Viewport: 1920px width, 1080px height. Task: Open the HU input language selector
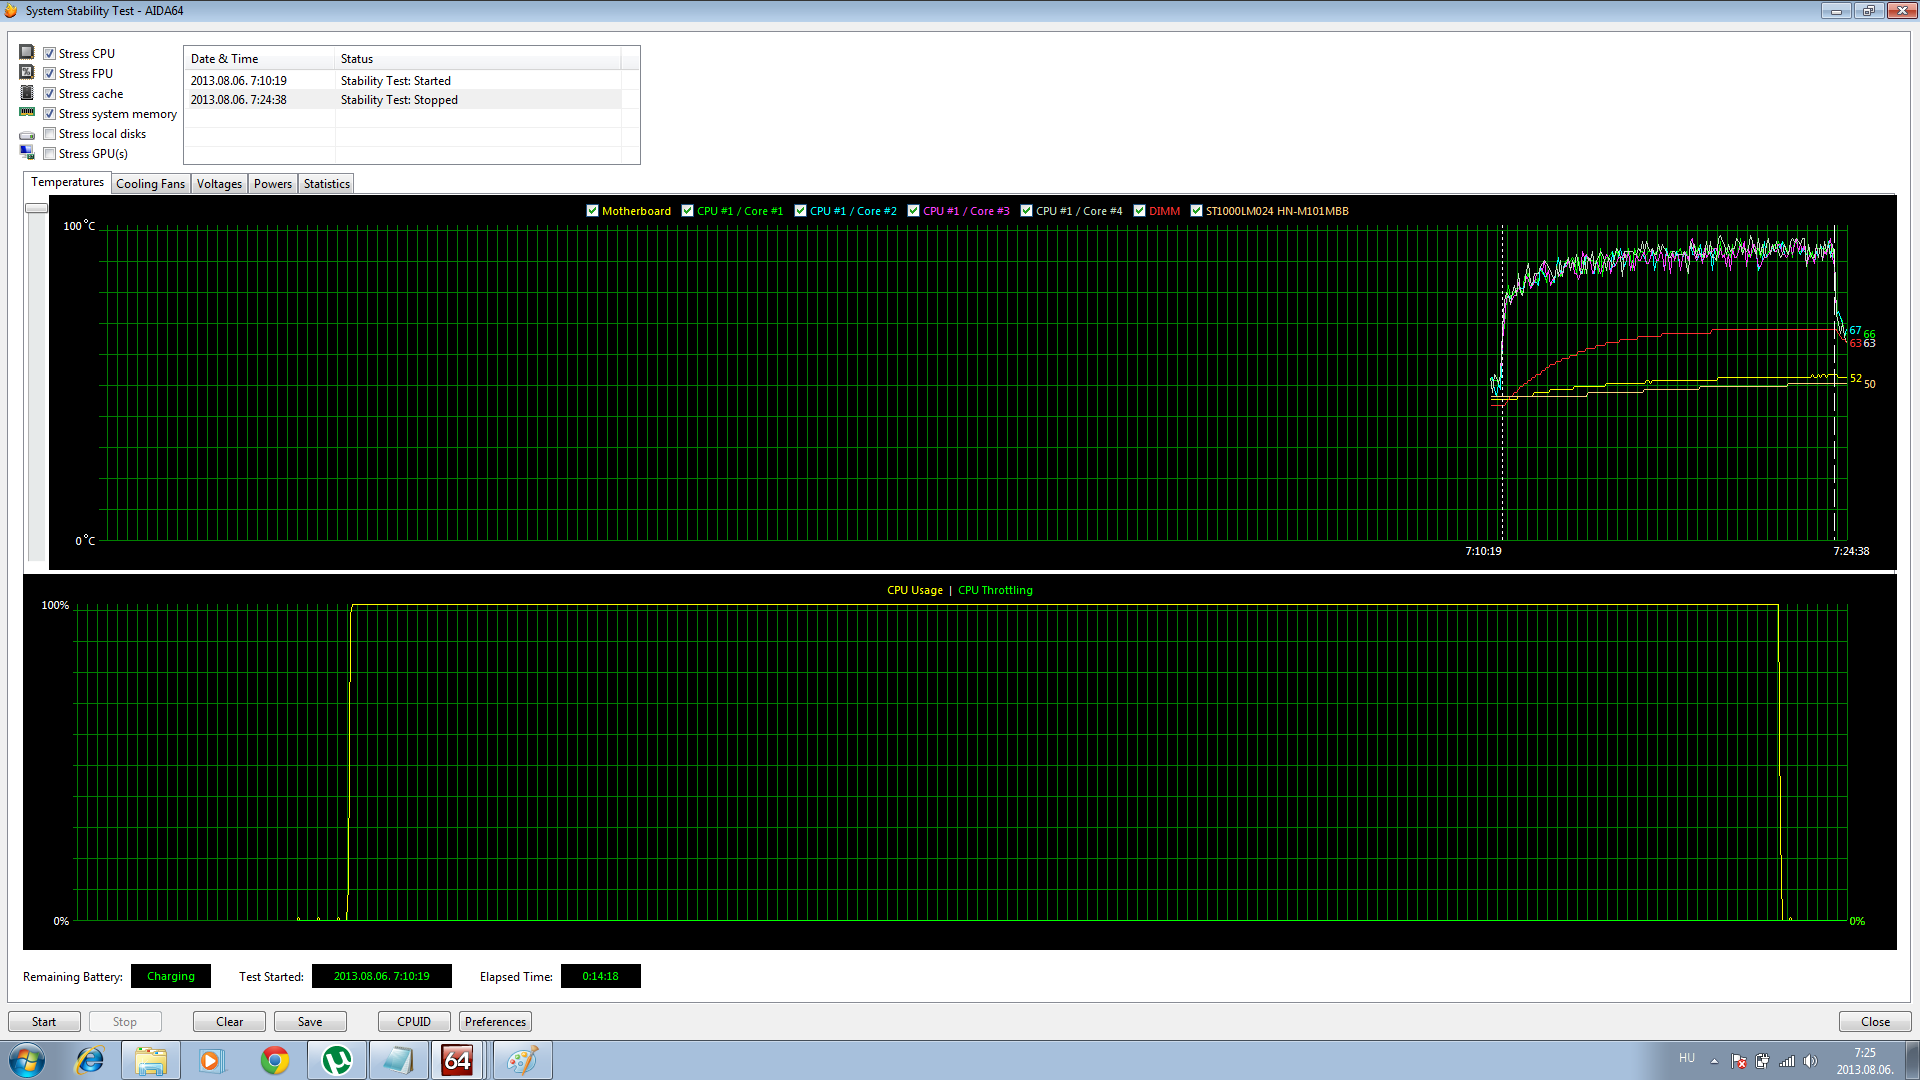1687,1058
